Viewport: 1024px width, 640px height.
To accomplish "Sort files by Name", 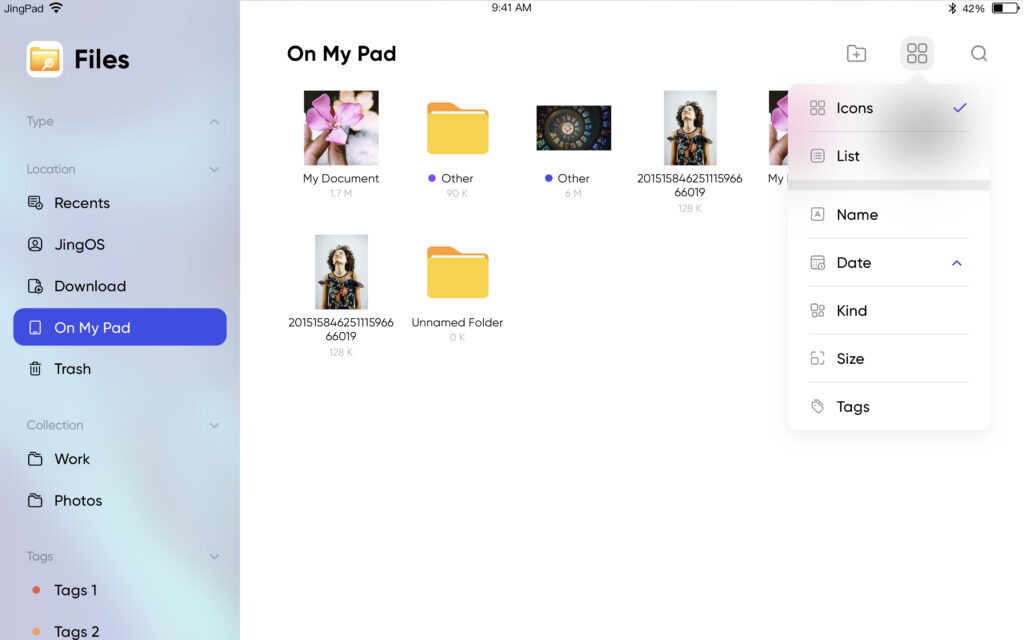I will (857, 215).
